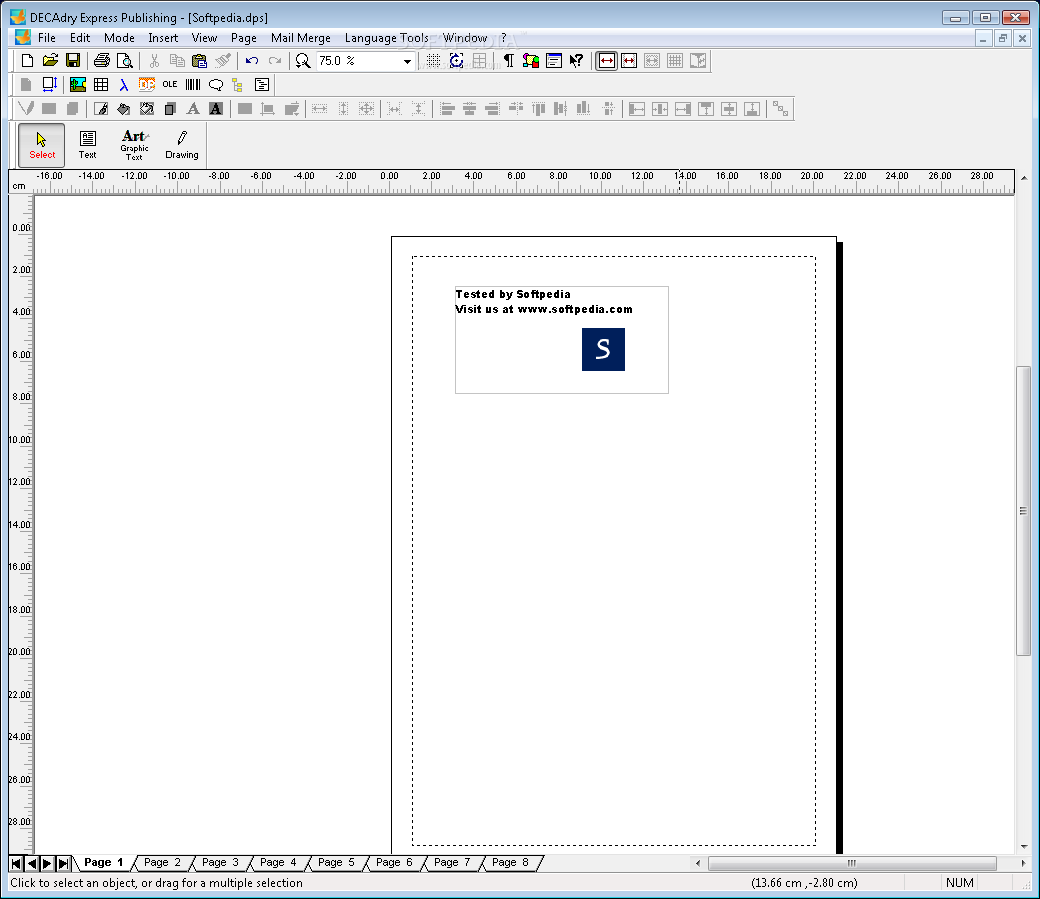The height and width of the screenshot is (899, 1040).
Task: Pick the fill bucket icon
Action: [124, 109]
